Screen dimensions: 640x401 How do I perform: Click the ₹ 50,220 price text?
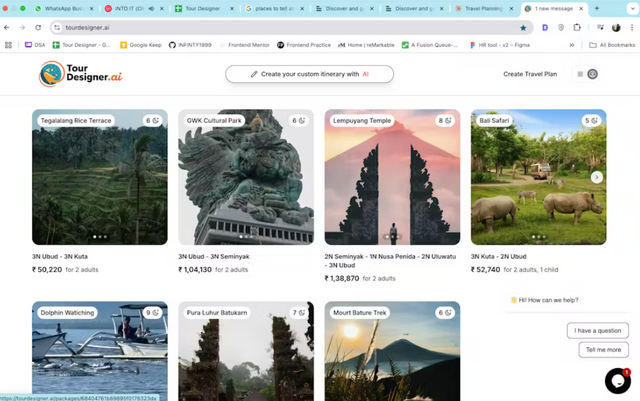coord(47,270)
